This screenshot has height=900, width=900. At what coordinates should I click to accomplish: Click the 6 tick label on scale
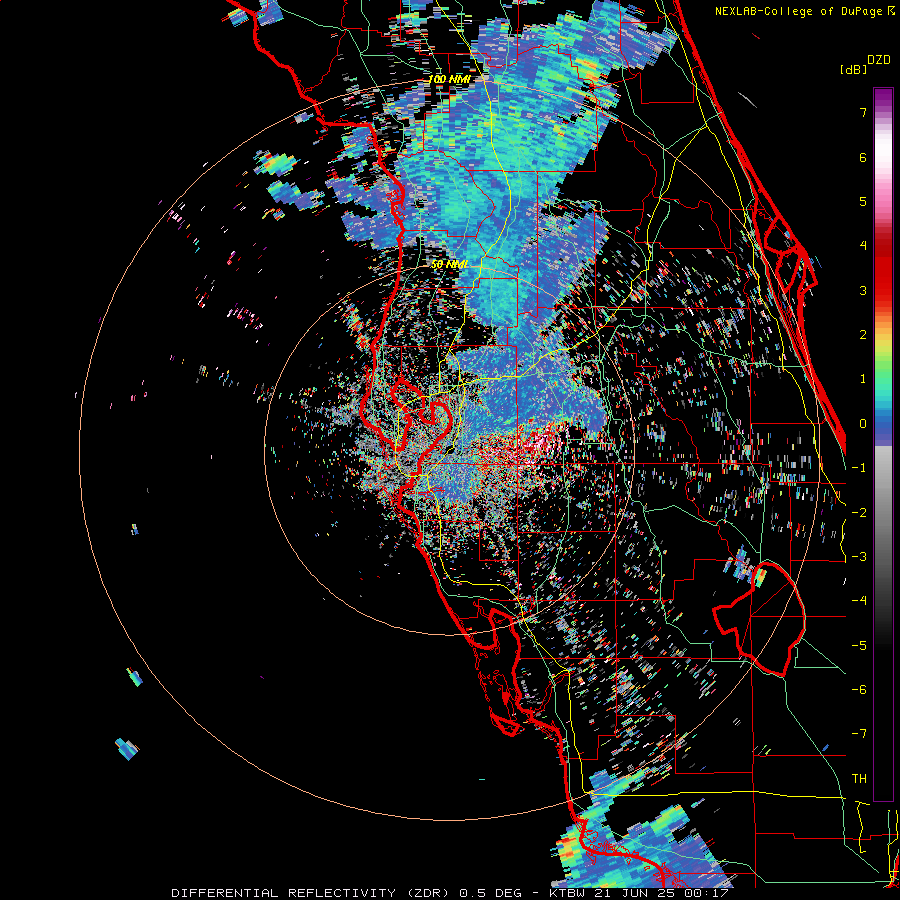click(x=863, y=157)
